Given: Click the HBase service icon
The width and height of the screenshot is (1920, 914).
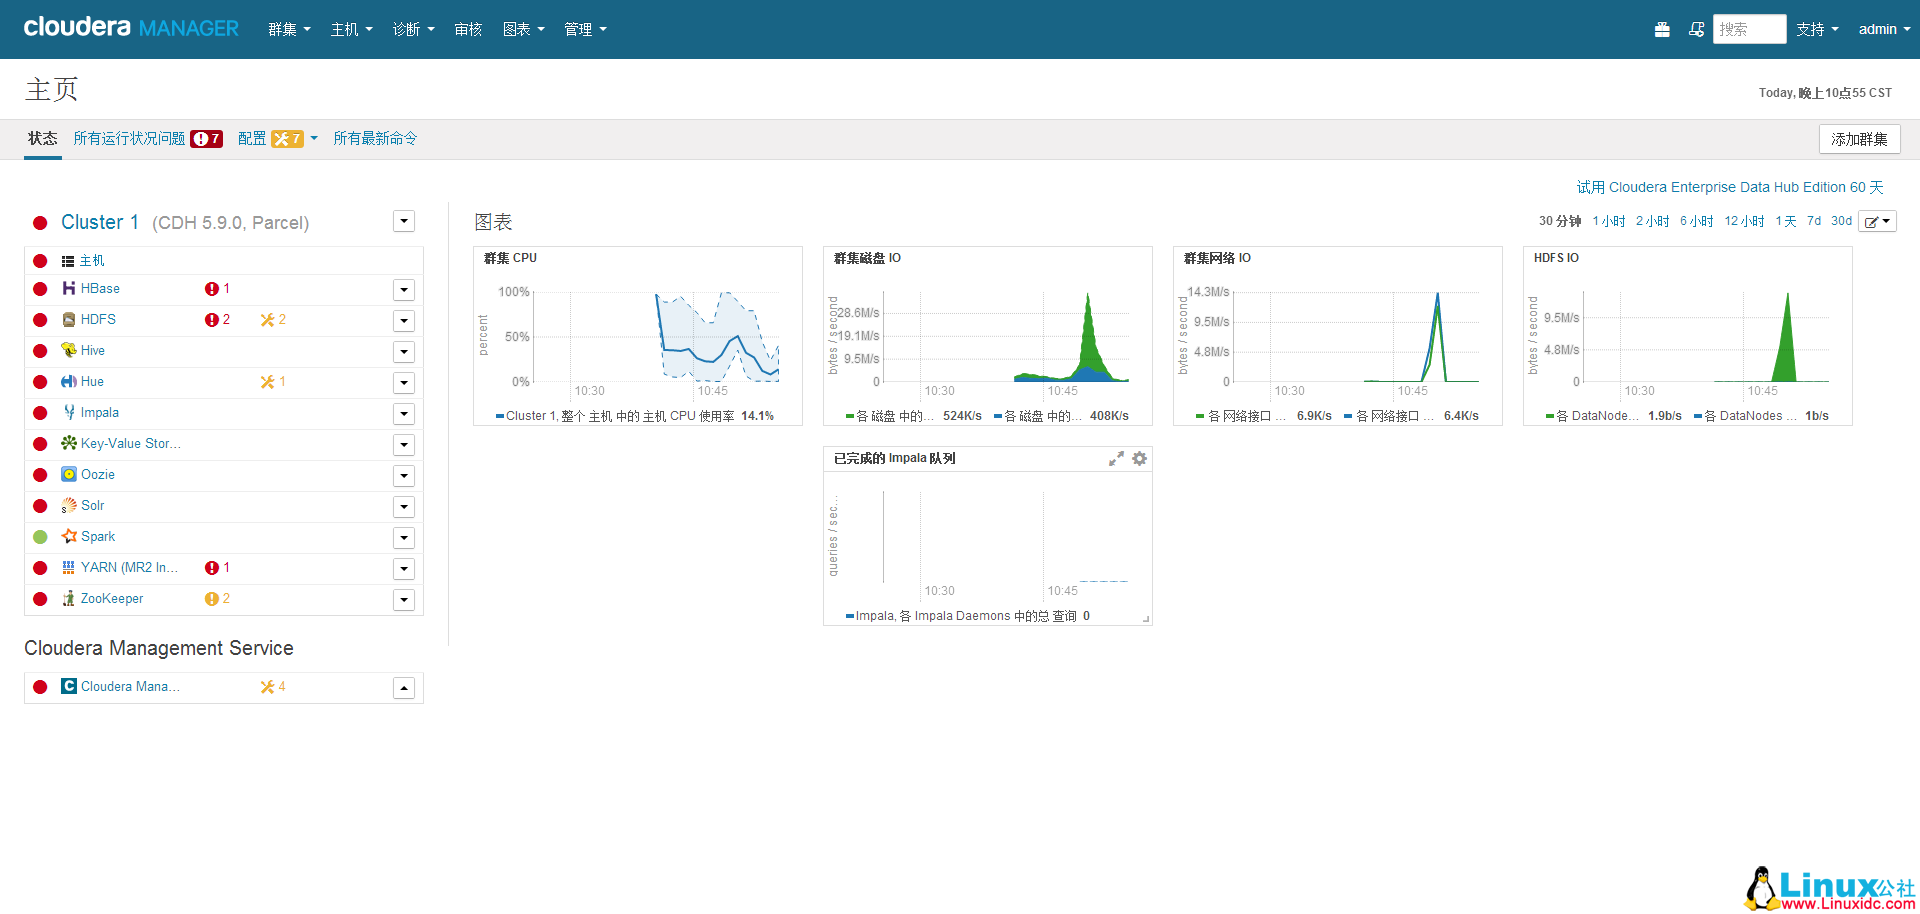Looking at the screenshot, I should [68, 289].
